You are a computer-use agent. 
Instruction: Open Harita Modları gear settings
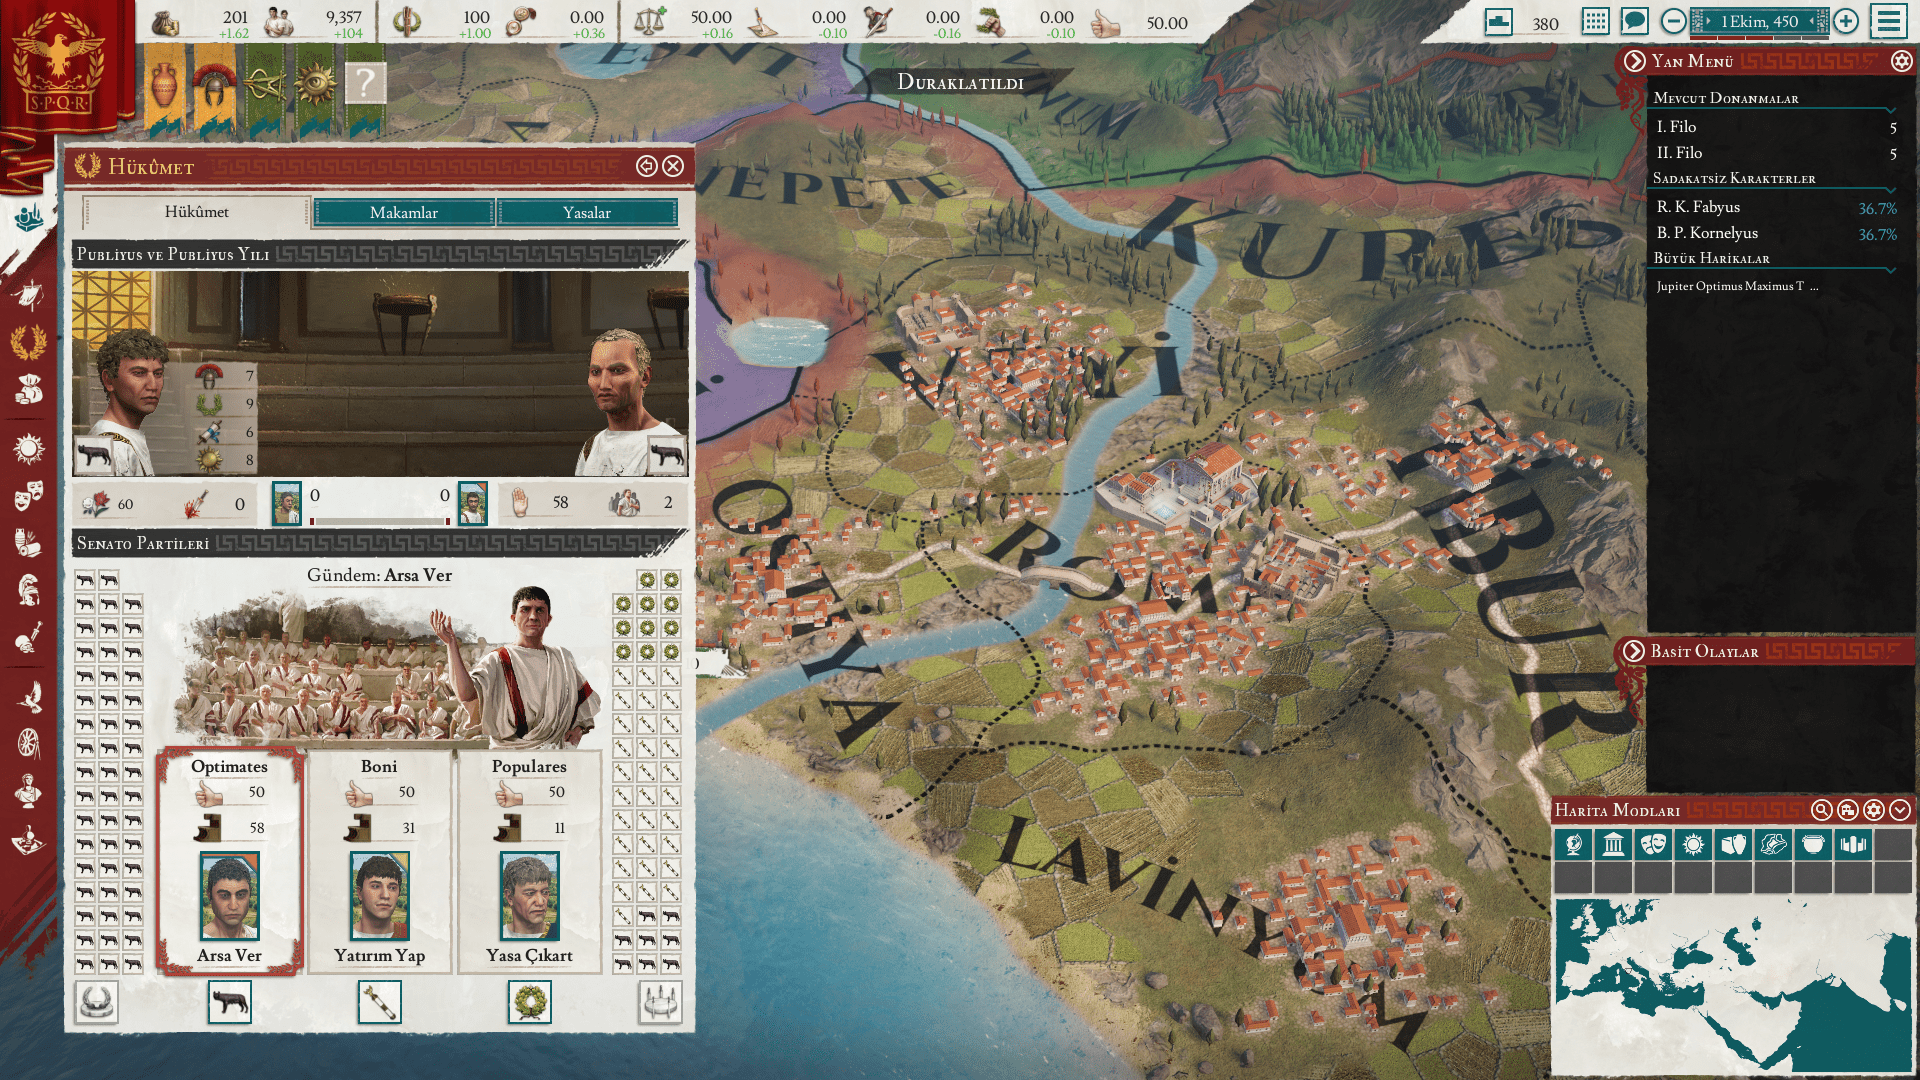pyautogui.click(x=1874, y=810)
